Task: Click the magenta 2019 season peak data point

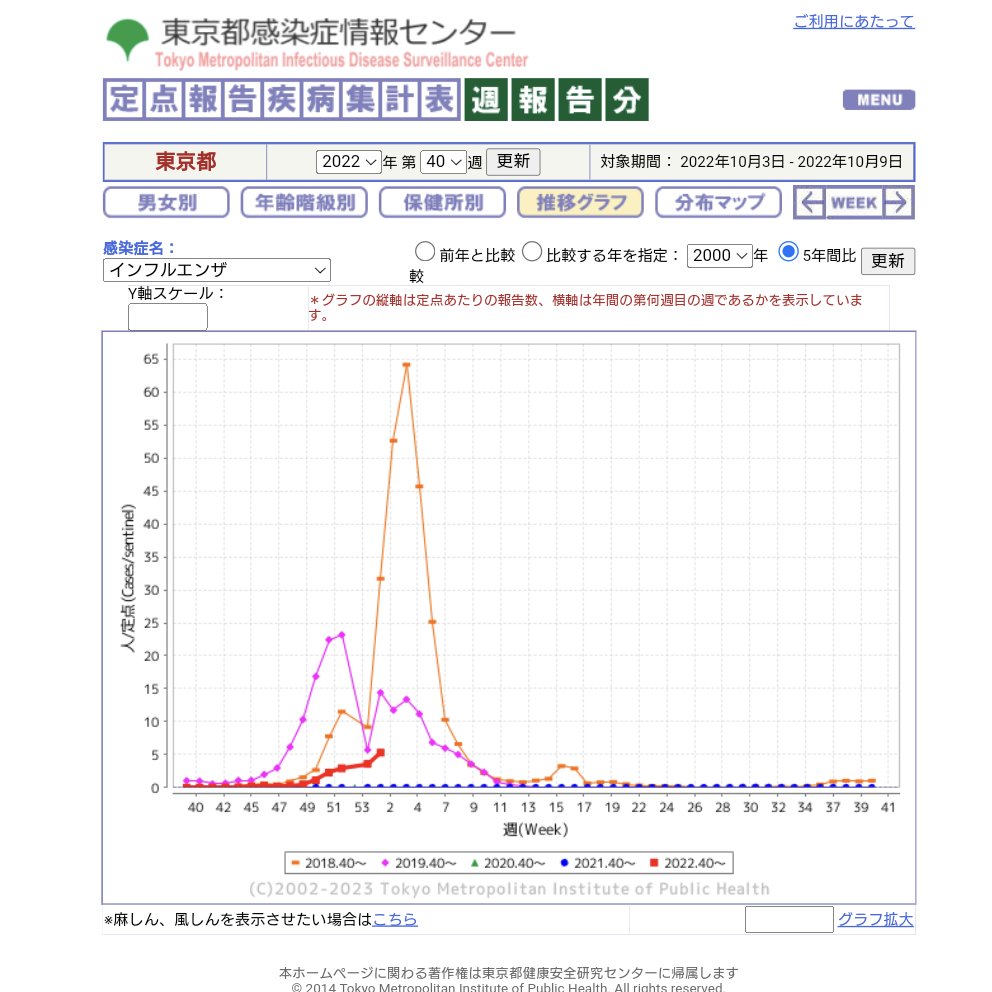Action: (342, 635)
